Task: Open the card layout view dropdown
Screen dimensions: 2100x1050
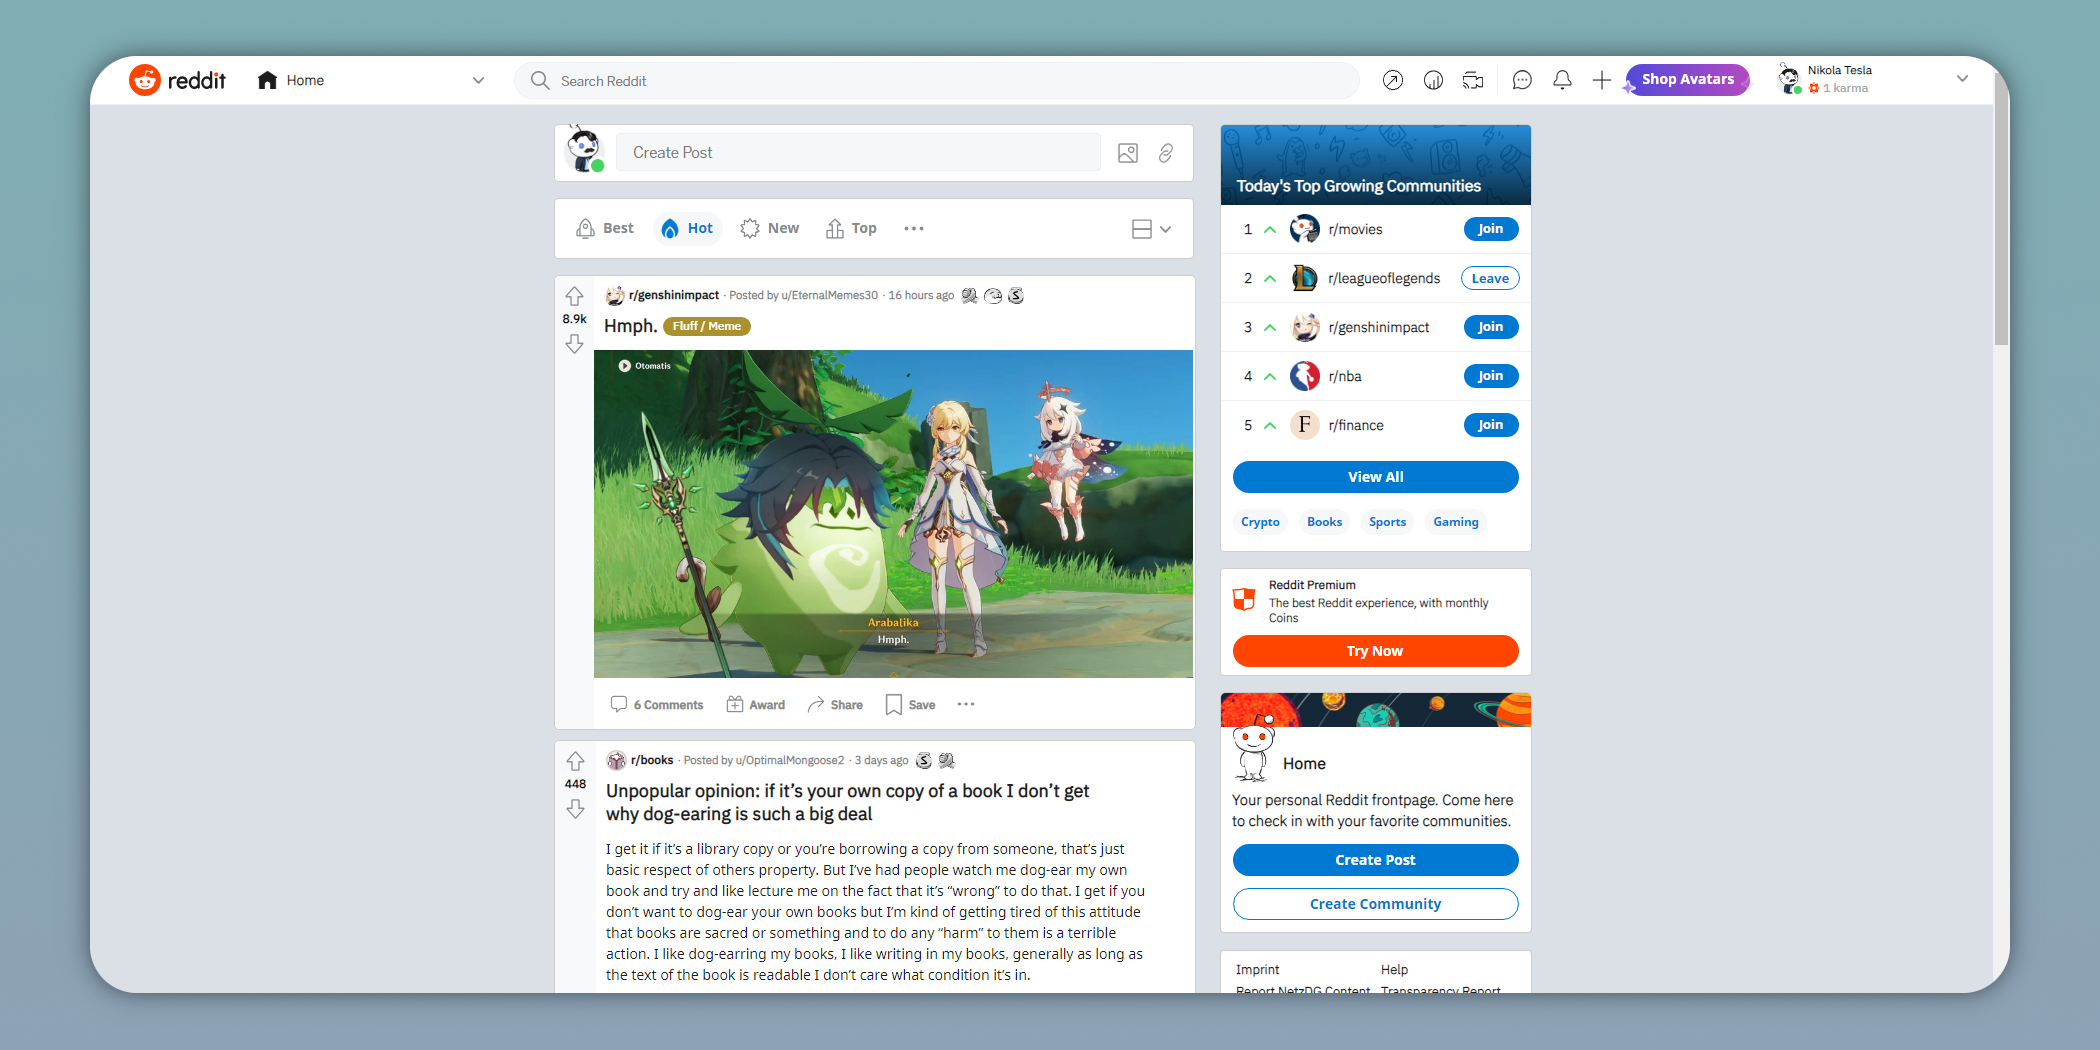Action: (1151, 229)
